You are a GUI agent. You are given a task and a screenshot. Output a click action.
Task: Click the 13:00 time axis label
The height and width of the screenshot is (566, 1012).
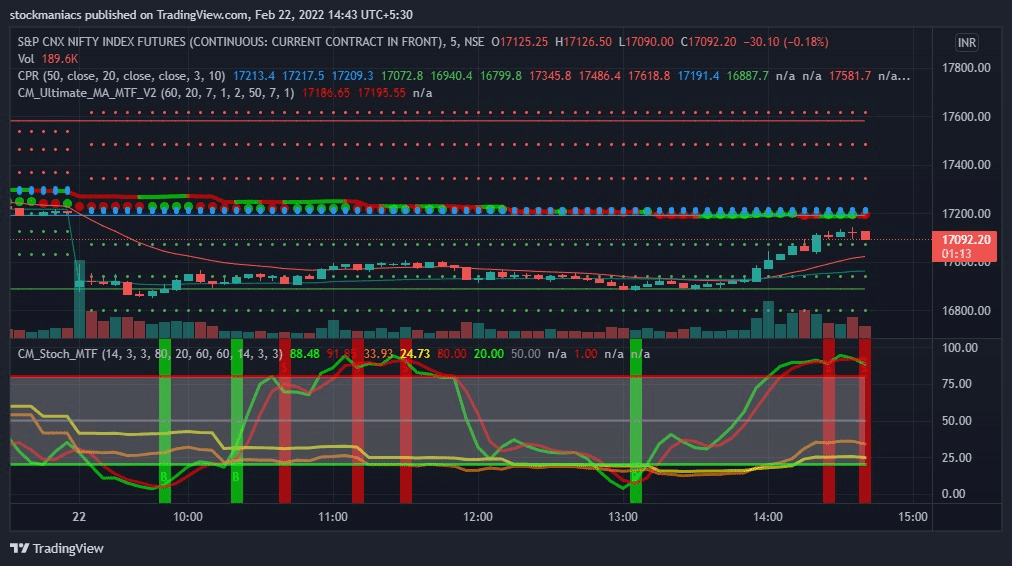coord(623,517)
